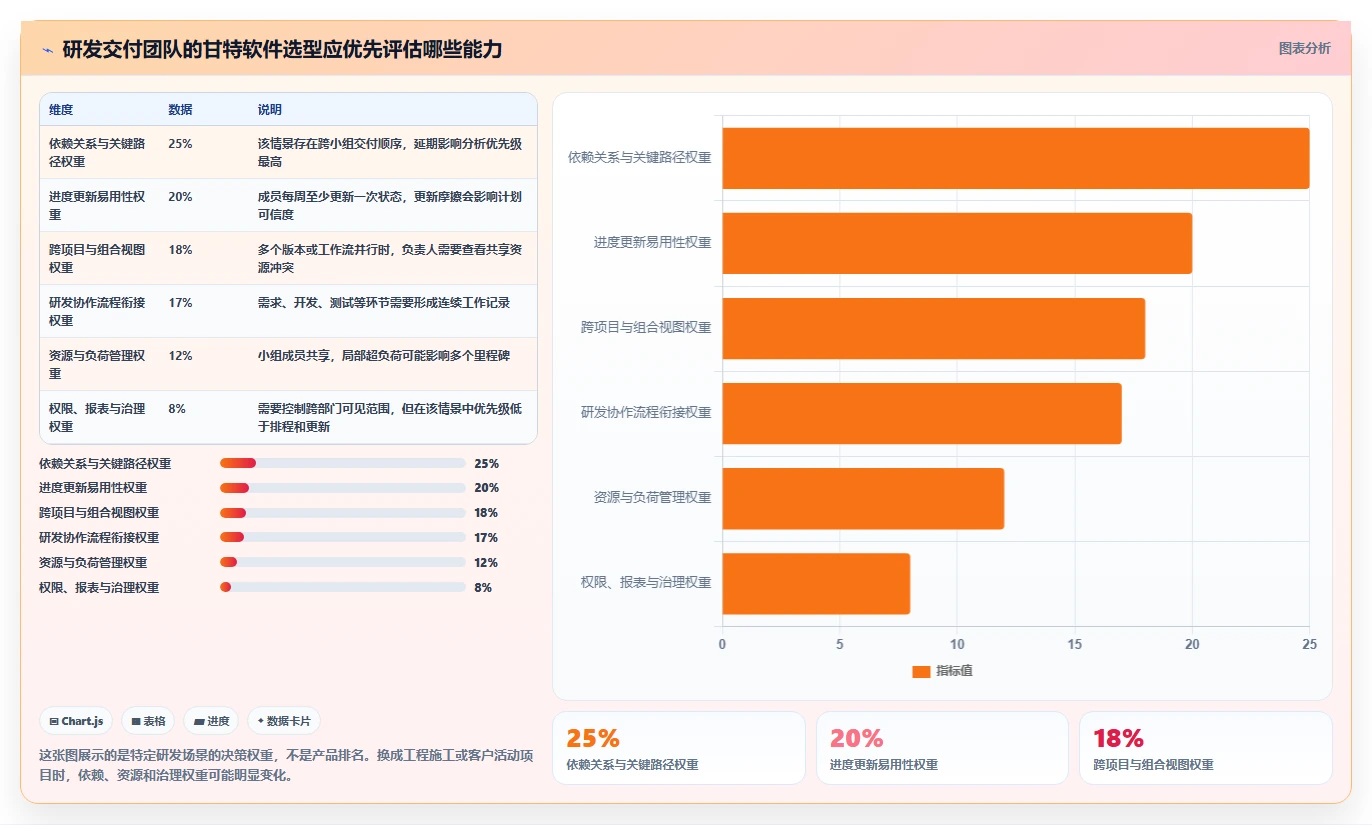Click the 跨项目与组合视图权重 progress bar
The width and height of the screenshot is (1372, 825).
(x=343, y=513)
